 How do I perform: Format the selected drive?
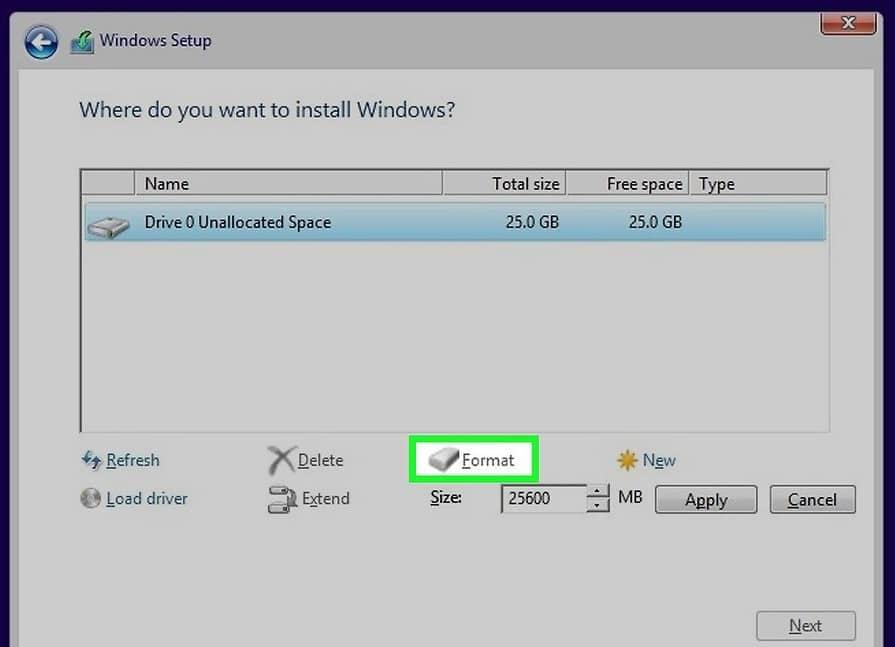click(x=488, y=460)
